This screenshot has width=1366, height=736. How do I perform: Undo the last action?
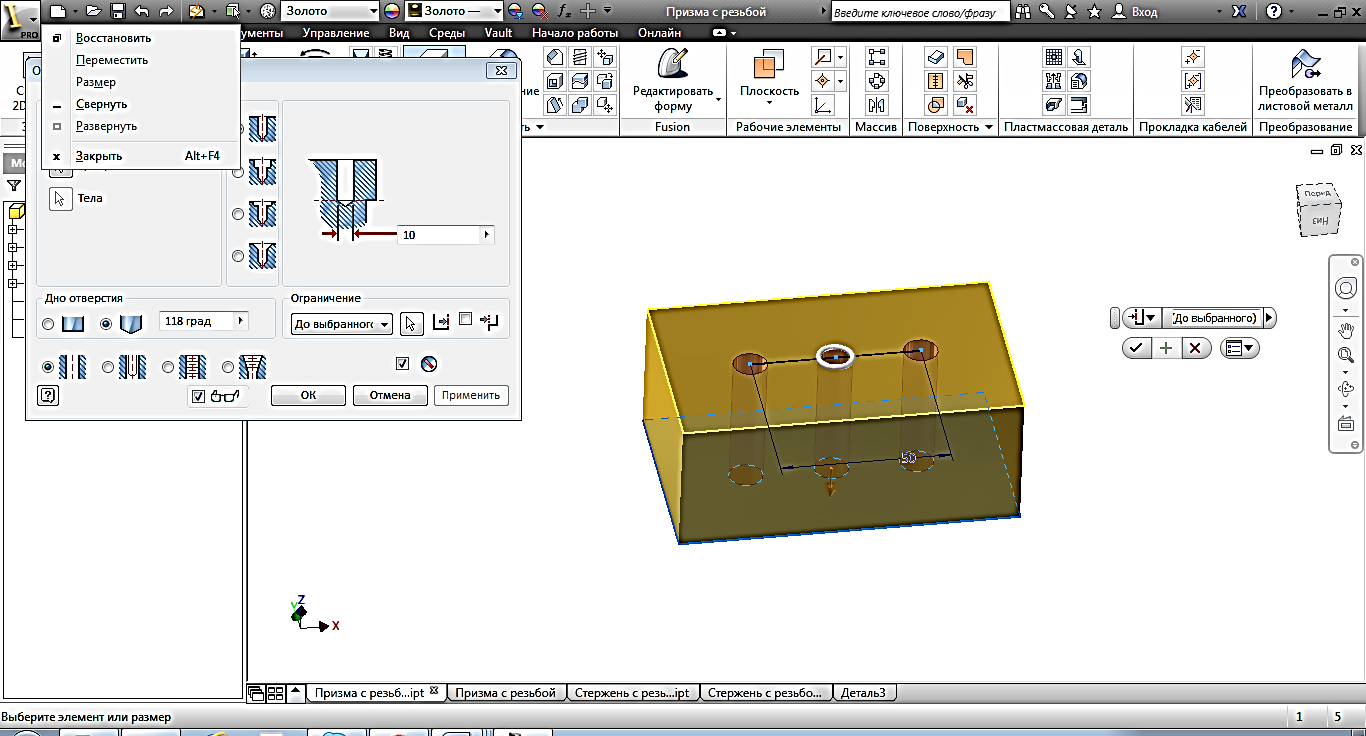pyautogui.click(x=141, y=11)
